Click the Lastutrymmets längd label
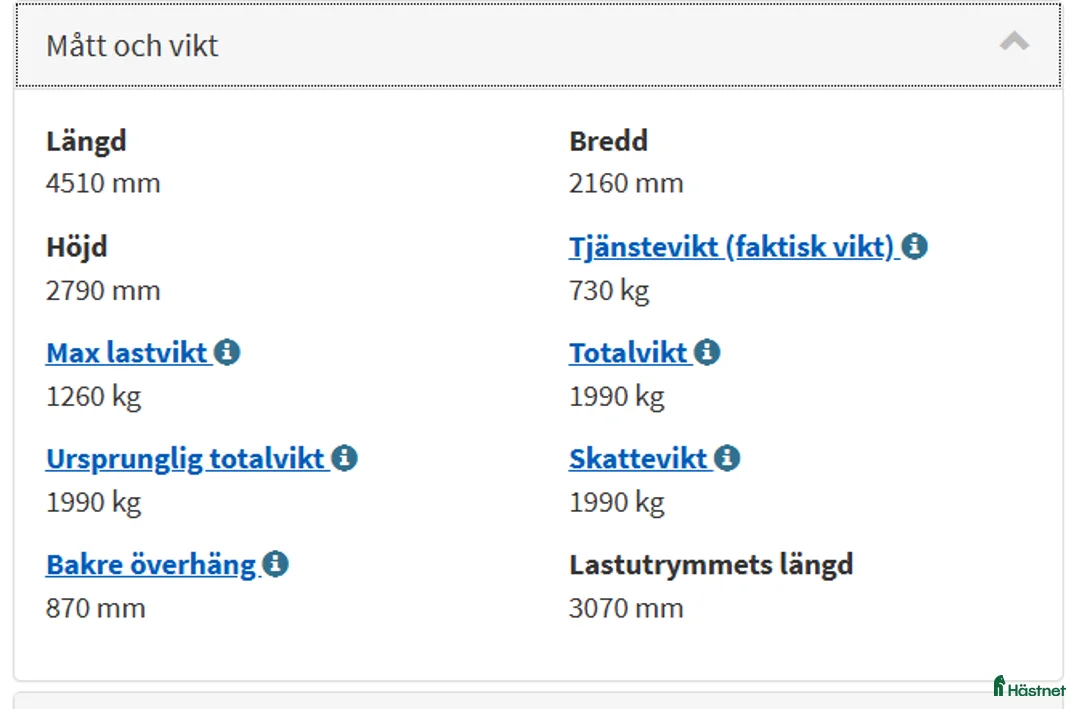1080x709 pixels. point(711,565)
